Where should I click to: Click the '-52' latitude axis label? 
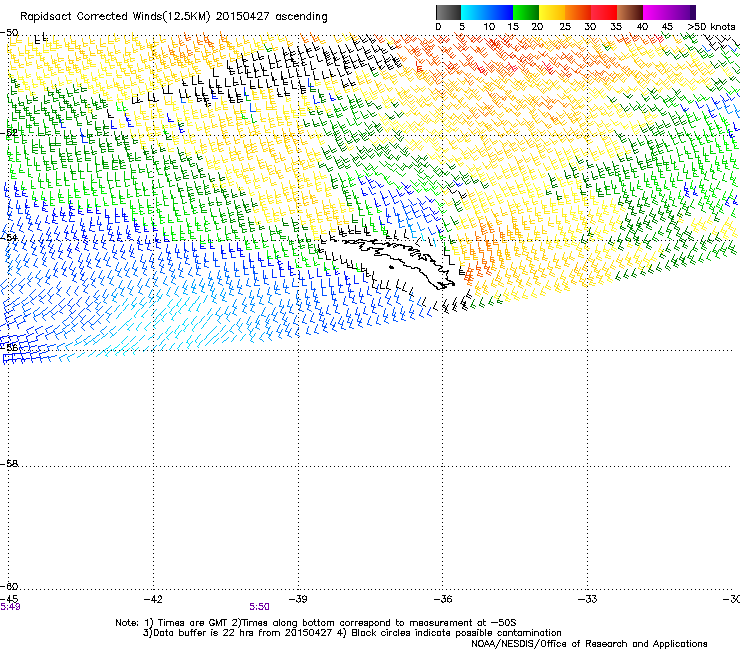click(x=9, y=133)
